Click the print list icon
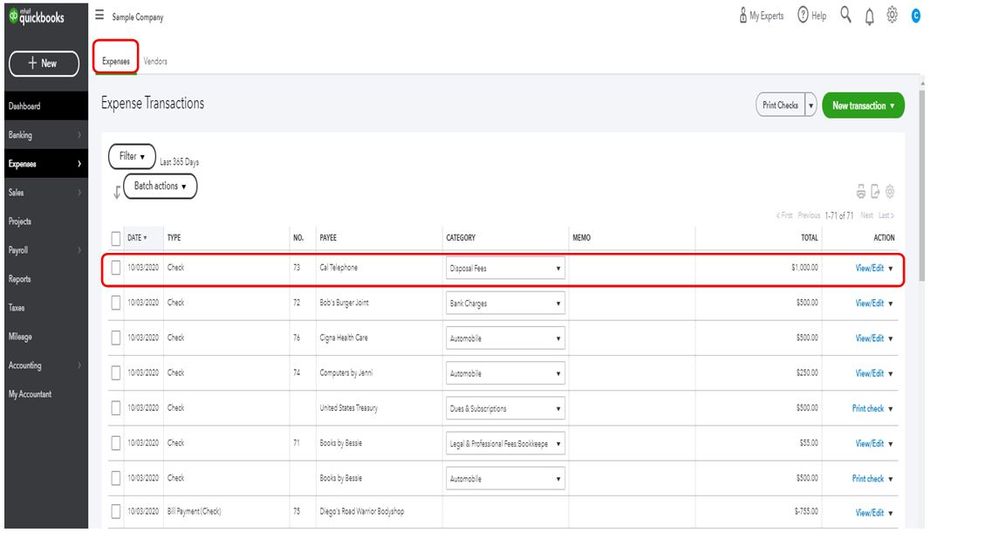This screenshot has width=999, height=559. 860,192
